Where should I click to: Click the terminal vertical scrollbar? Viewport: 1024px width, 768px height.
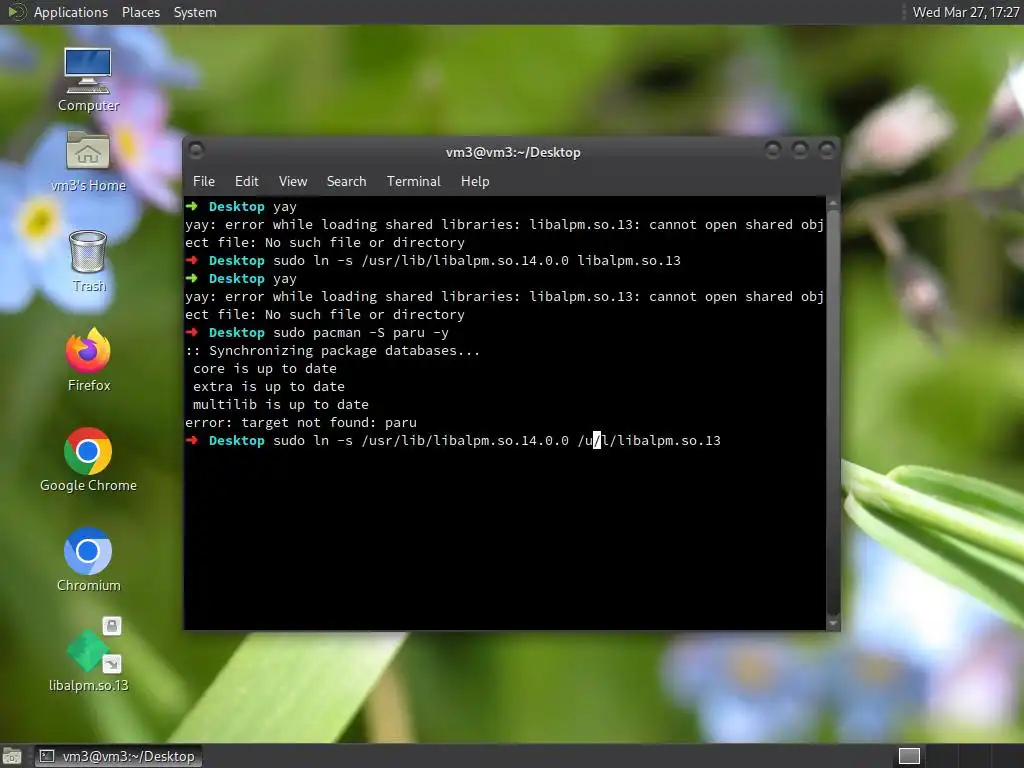tap(833, 413)
